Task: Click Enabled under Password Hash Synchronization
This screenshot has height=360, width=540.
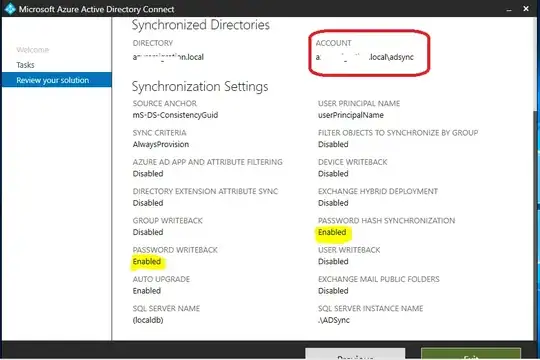Action: click(x=332, y=232)
